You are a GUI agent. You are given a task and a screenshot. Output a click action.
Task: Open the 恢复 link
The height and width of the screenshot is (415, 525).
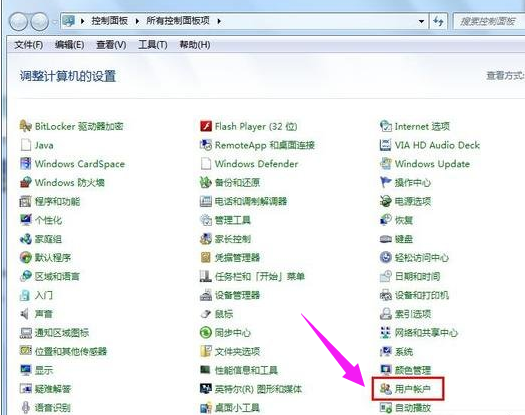click(x=403, y=220)
